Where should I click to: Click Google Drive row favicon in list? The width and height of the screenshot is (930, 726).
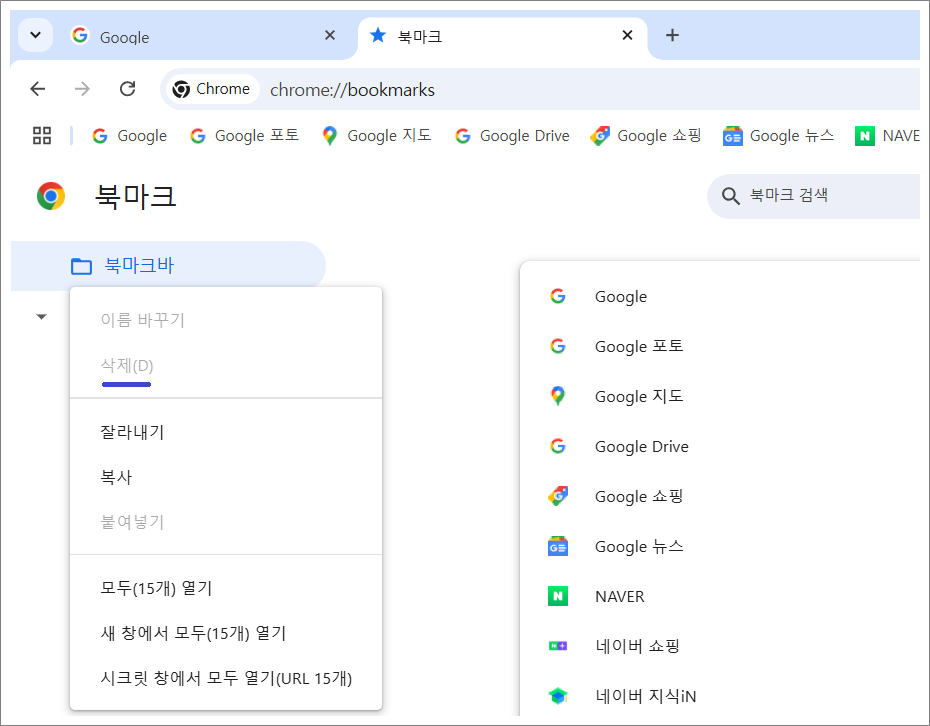pyautogui.click(x=558, y=446)
